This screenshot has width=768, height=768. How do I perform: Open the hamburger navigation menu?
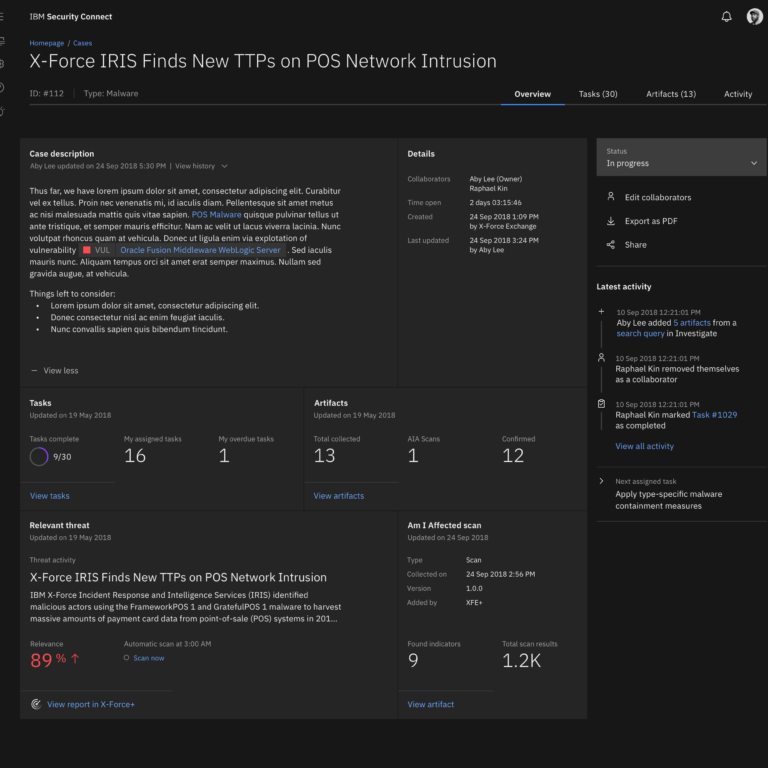pyautogui.click(x=2, y=17)
